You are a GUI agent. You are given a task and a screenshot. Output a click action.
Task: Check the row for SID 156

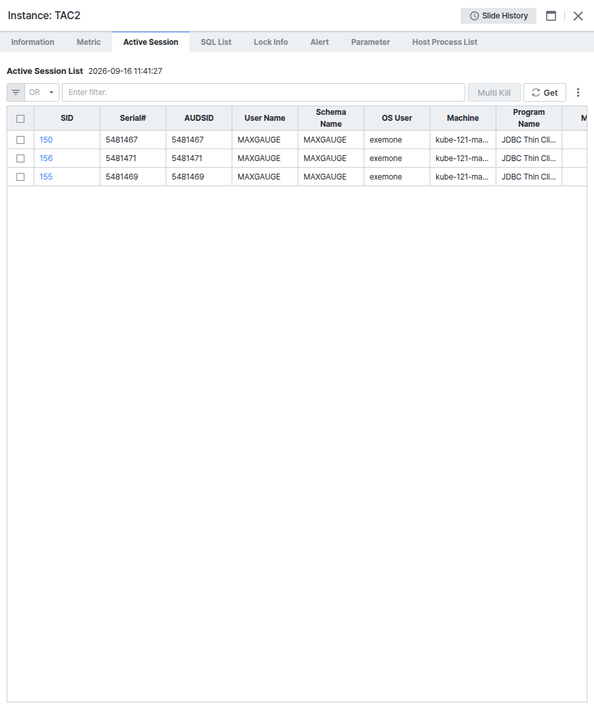pos(20,158)
